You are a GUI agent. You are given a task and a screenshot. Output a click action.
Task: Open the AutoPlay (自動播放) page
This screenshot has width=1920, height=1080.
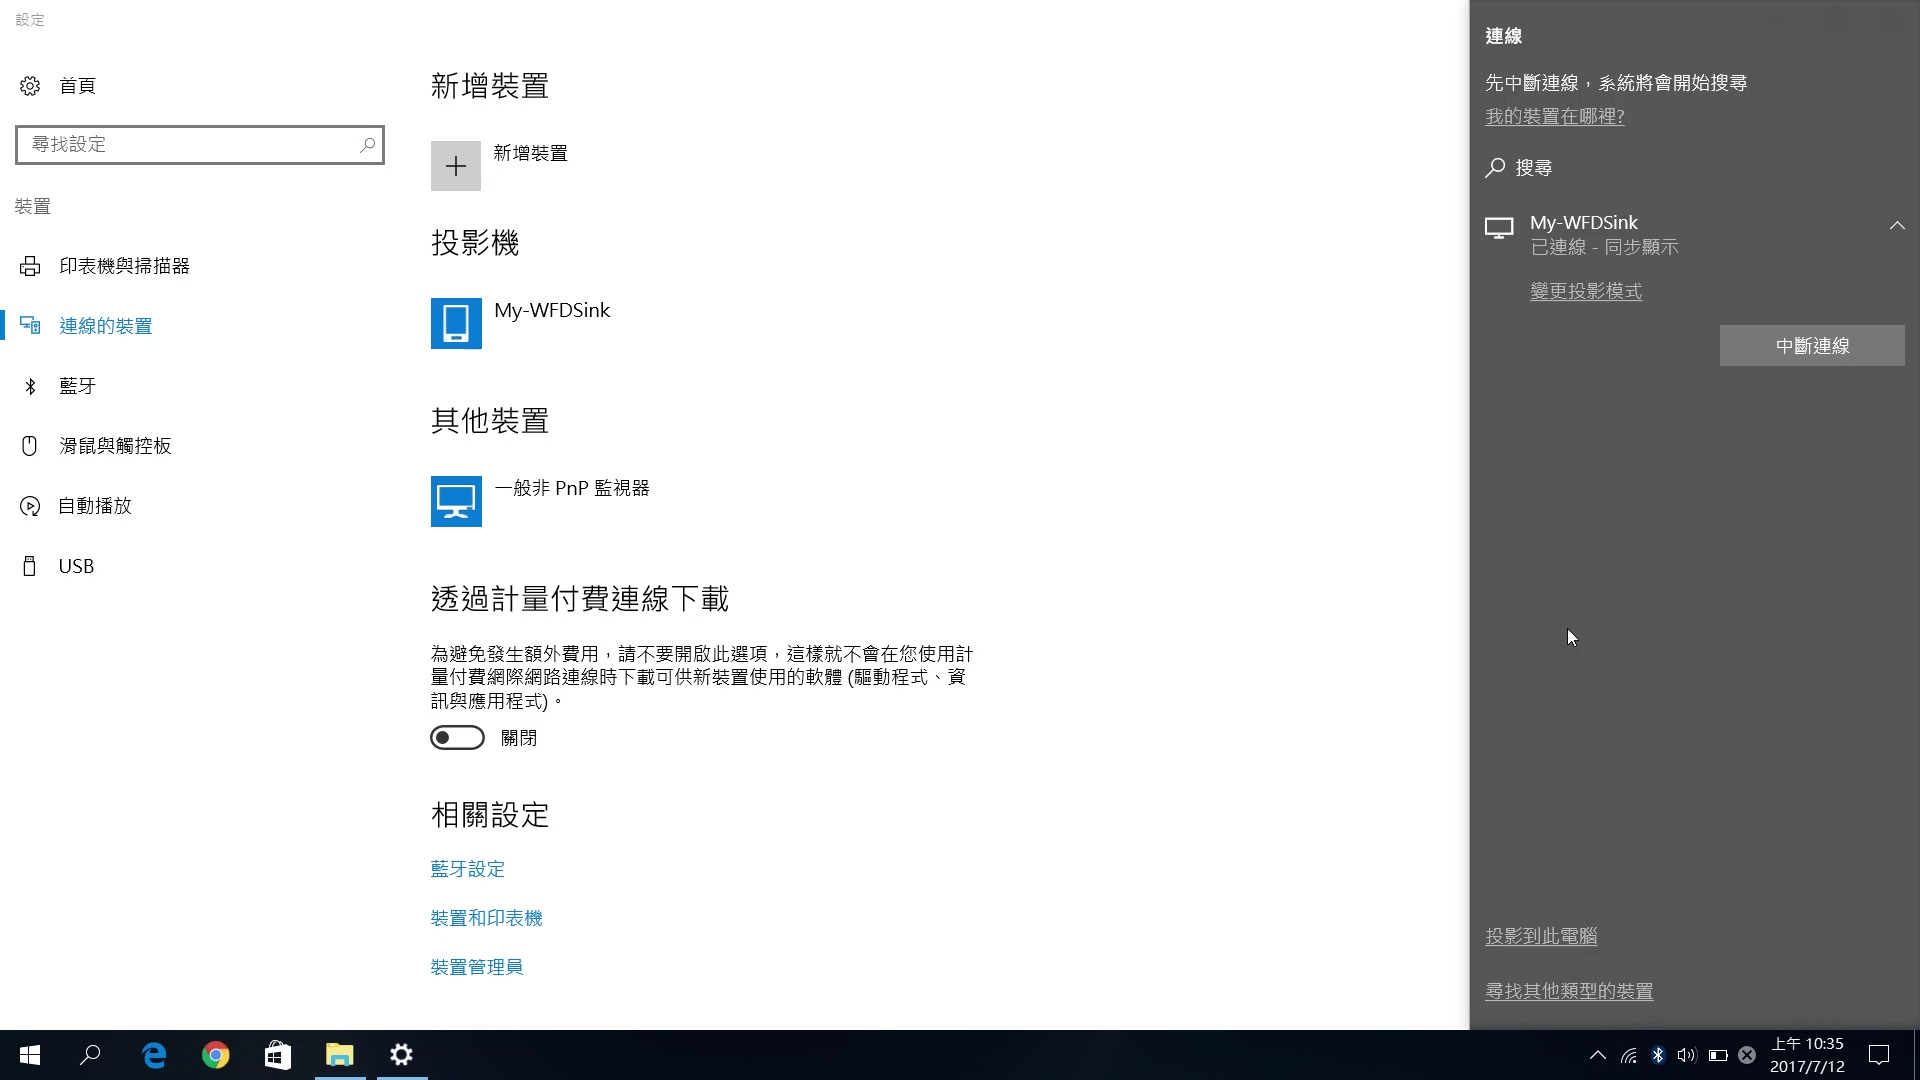click(95, 506)
